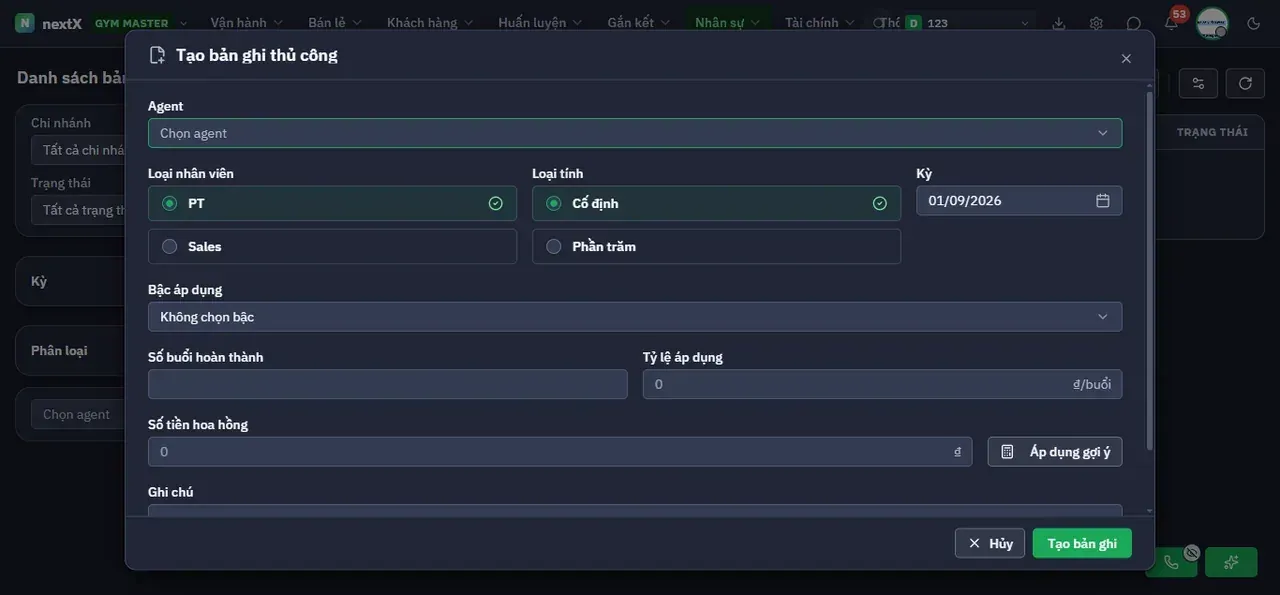Screen dimensions: 1280x595
Task: Open the calendar icon in Kỳ field
Action: 1103,200
